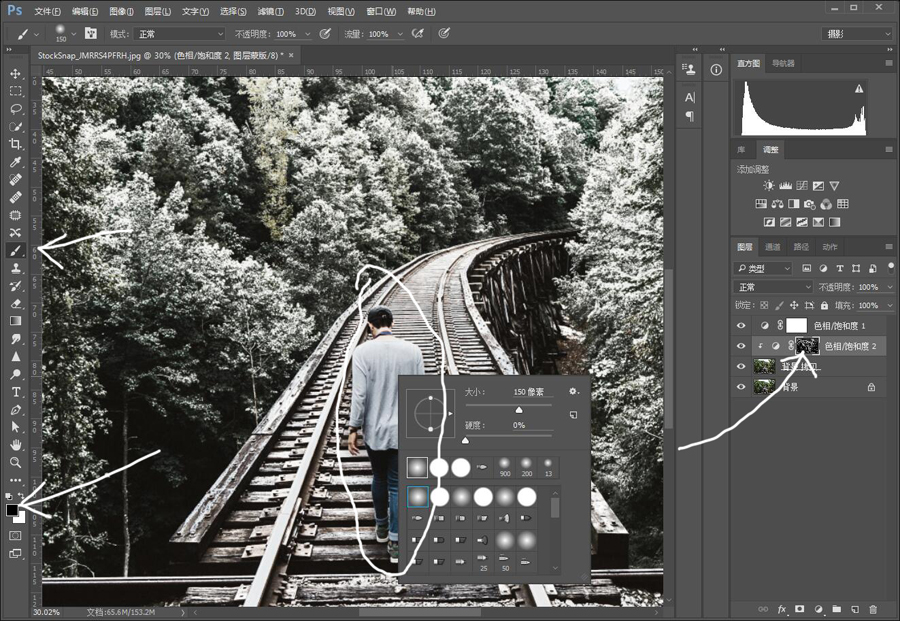The height and width of the screenshot is (621, 900).
Task: Select the Zoom tool
Action: 15,463
